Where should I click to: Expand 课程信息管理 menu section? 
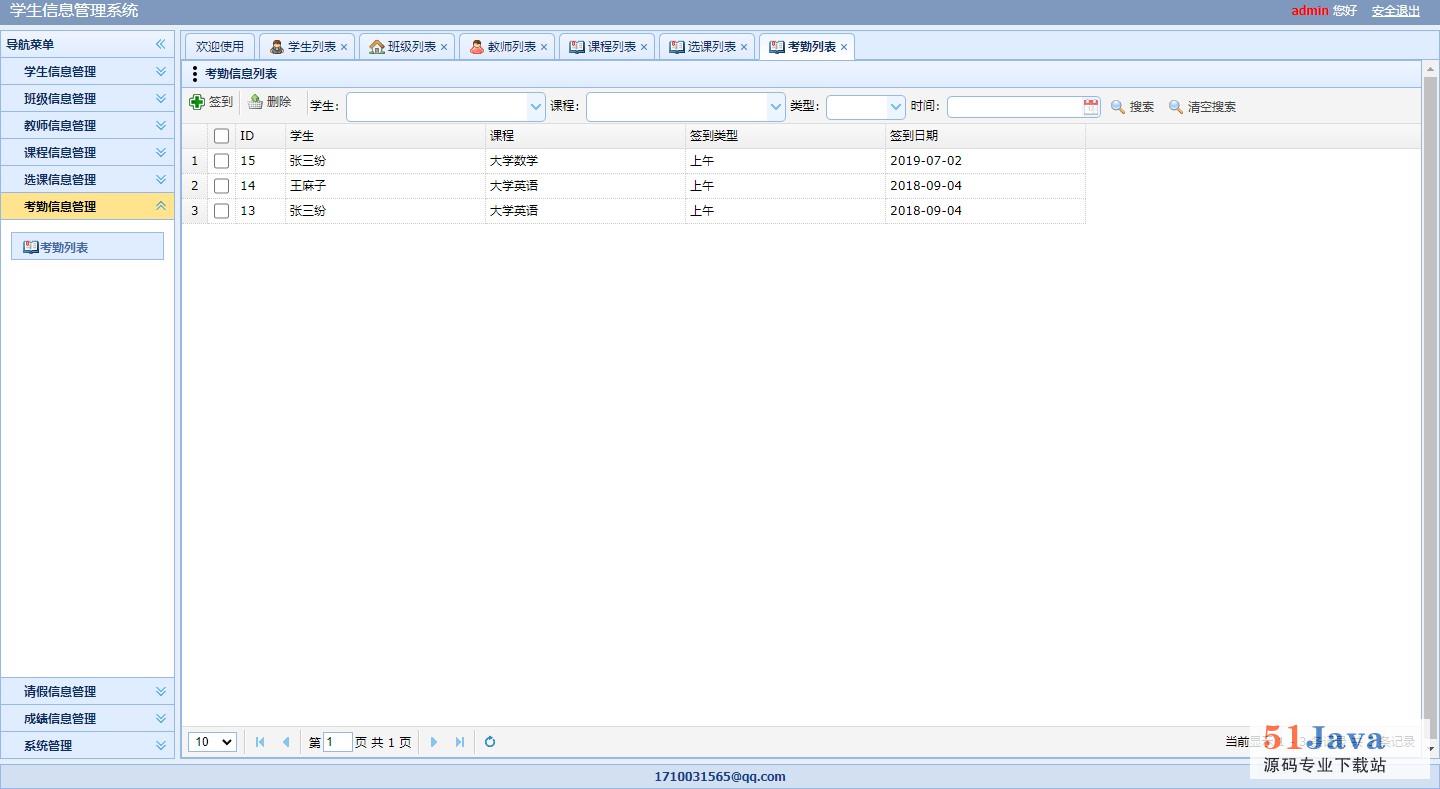(x=87, y=152)
